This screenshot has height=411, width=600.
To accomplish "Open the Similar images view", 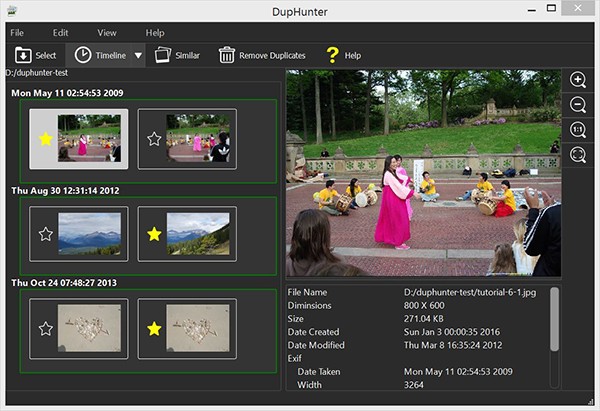I will click(x=163, y=55).
